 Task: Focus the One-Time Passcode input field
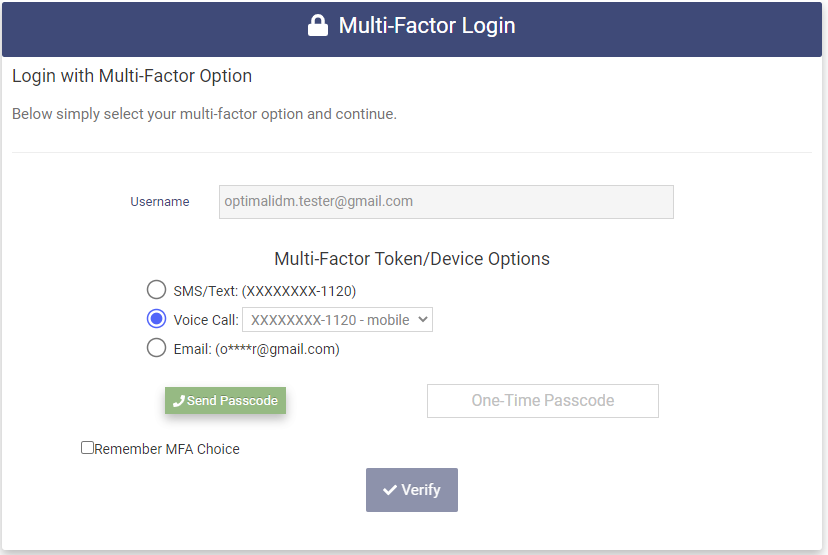point(543,401)
